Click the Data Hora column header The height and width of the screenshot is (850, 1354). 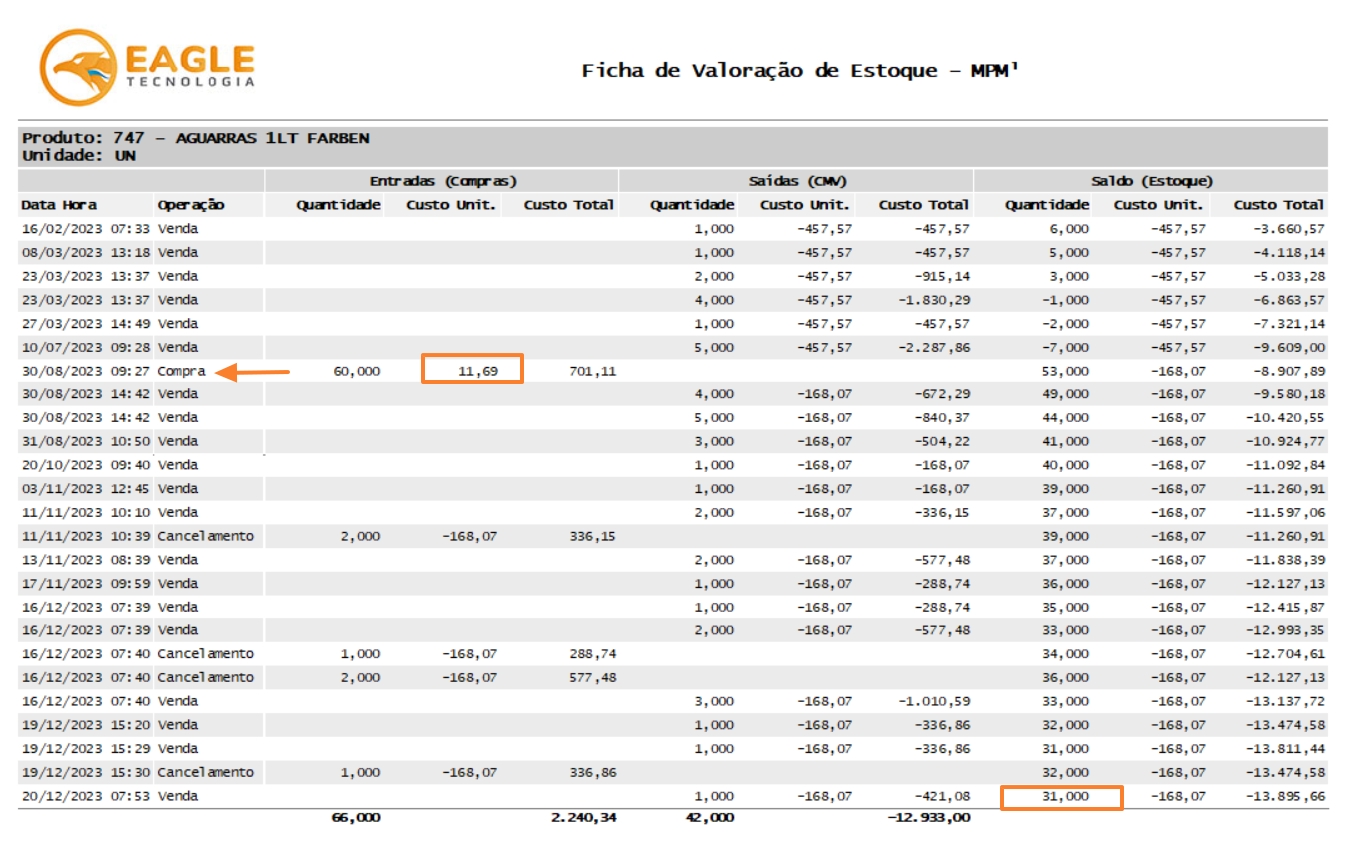[x=59, y=205]
